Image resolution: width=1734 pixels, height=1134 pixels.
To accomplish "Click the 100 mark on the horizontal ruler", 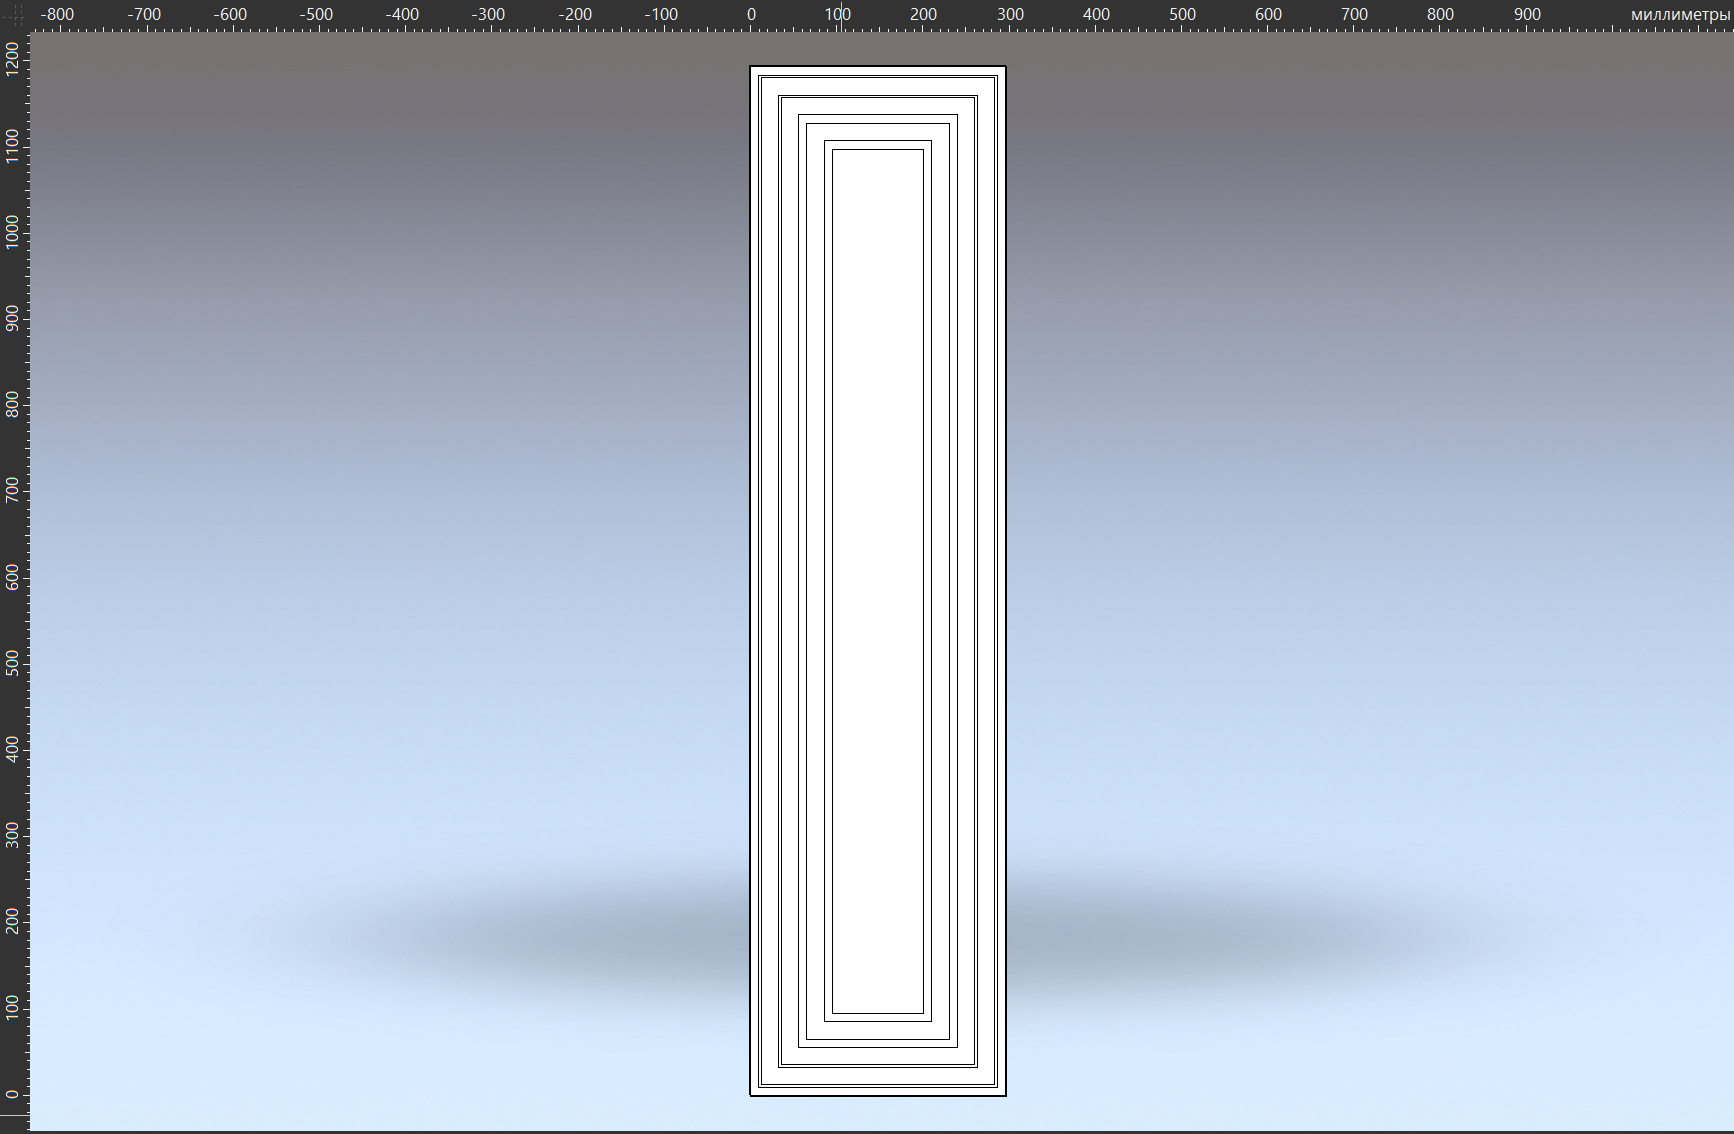I will (x=838, y=14).
